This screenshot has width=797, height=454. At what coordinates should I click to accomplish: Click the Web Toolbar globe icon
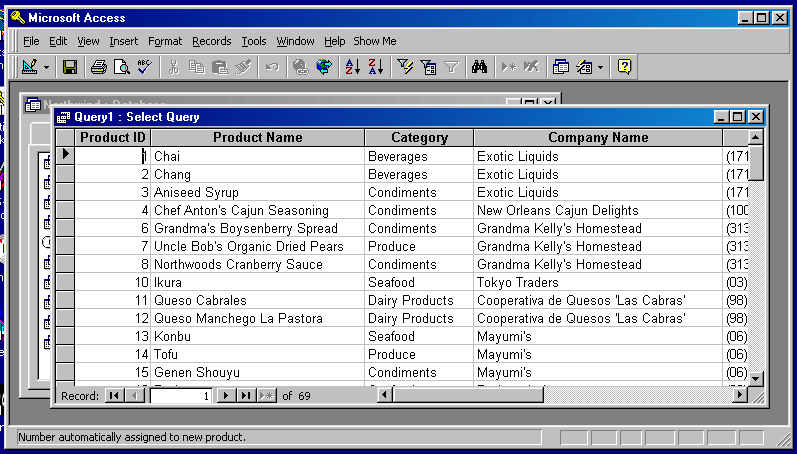coord(324,67)
